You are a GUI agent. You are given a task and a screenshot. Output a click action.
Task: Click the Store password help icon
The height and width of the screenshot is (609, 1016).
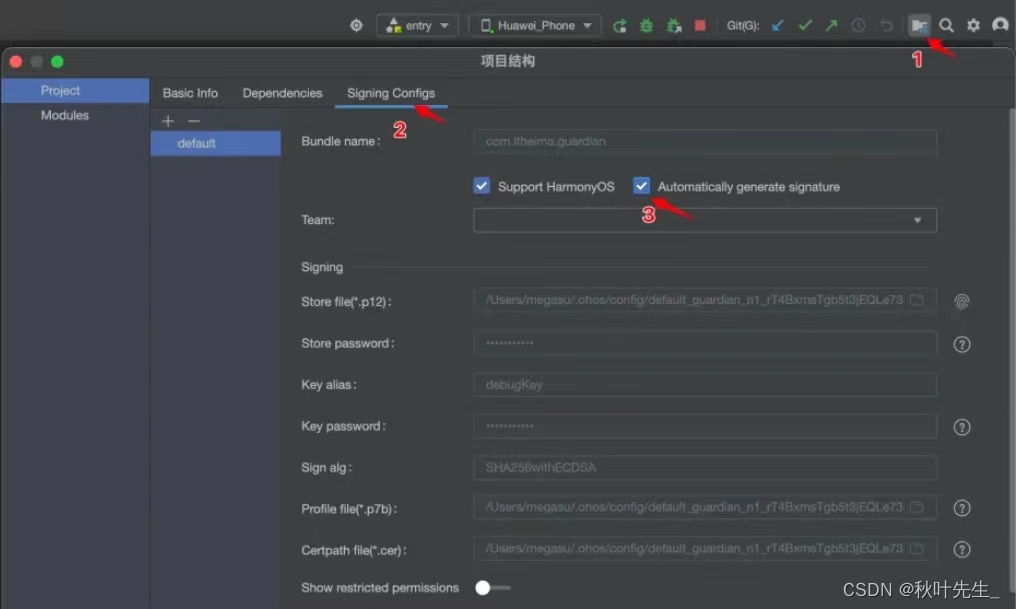[962, 345]
